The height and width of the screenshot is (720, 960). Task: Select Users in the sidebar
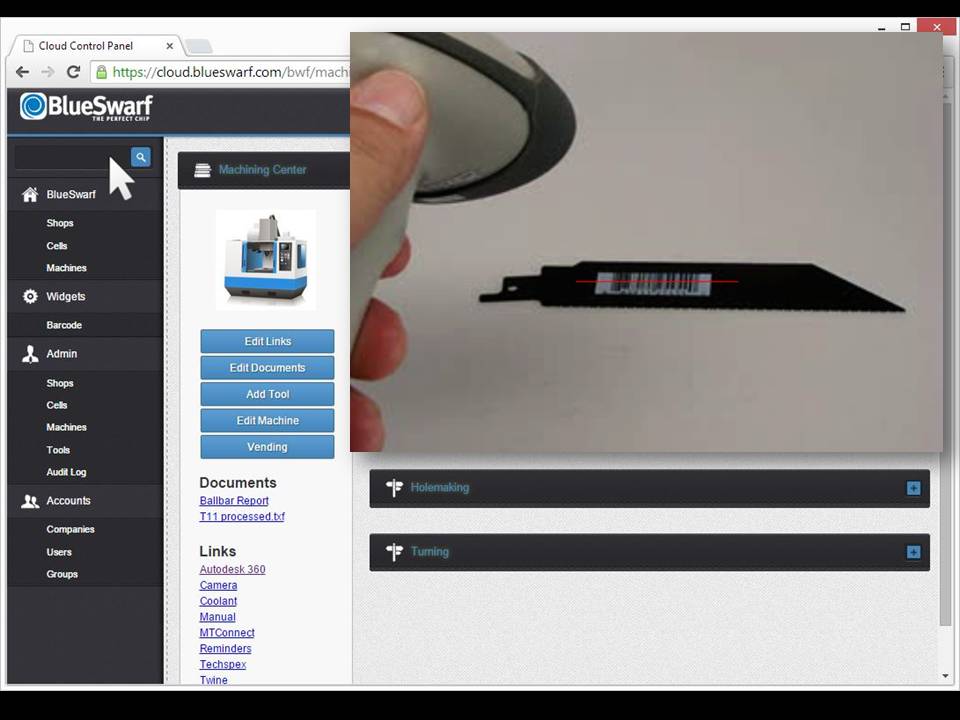[59, 552]
